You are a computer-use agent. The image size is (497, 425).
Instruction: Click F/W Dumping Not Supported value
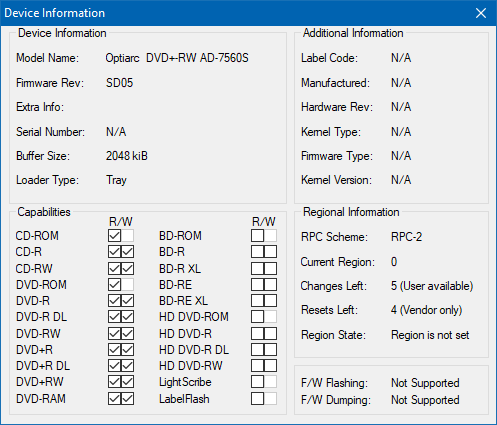pyautogui.click(x=425, y=400)
